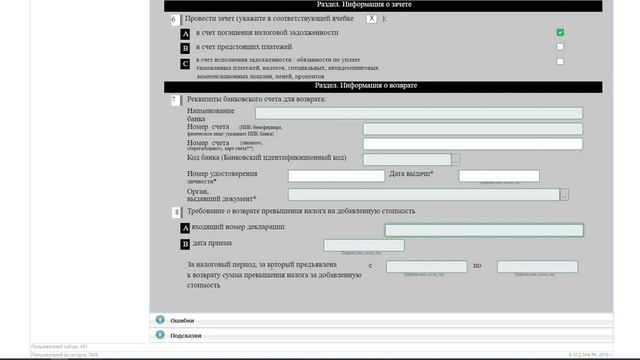The width and height of the screenshot is (640, 360).
Task: Click the дата приема date field
Action: [x=364, y=245]
